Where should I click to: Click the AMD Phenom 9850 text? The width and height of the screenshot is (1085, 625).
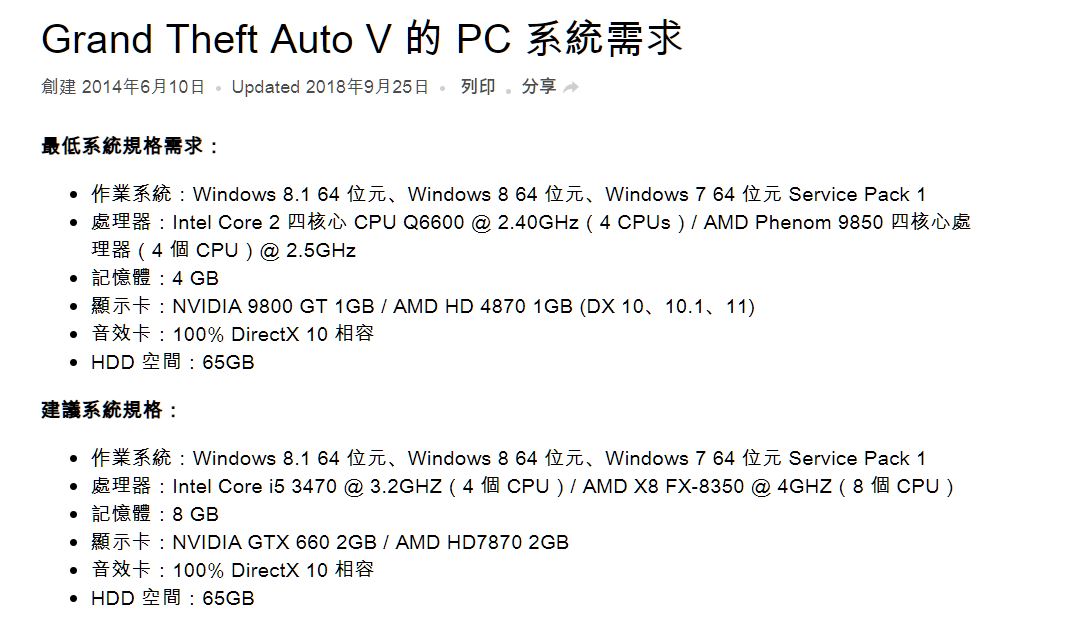(794, 222)
